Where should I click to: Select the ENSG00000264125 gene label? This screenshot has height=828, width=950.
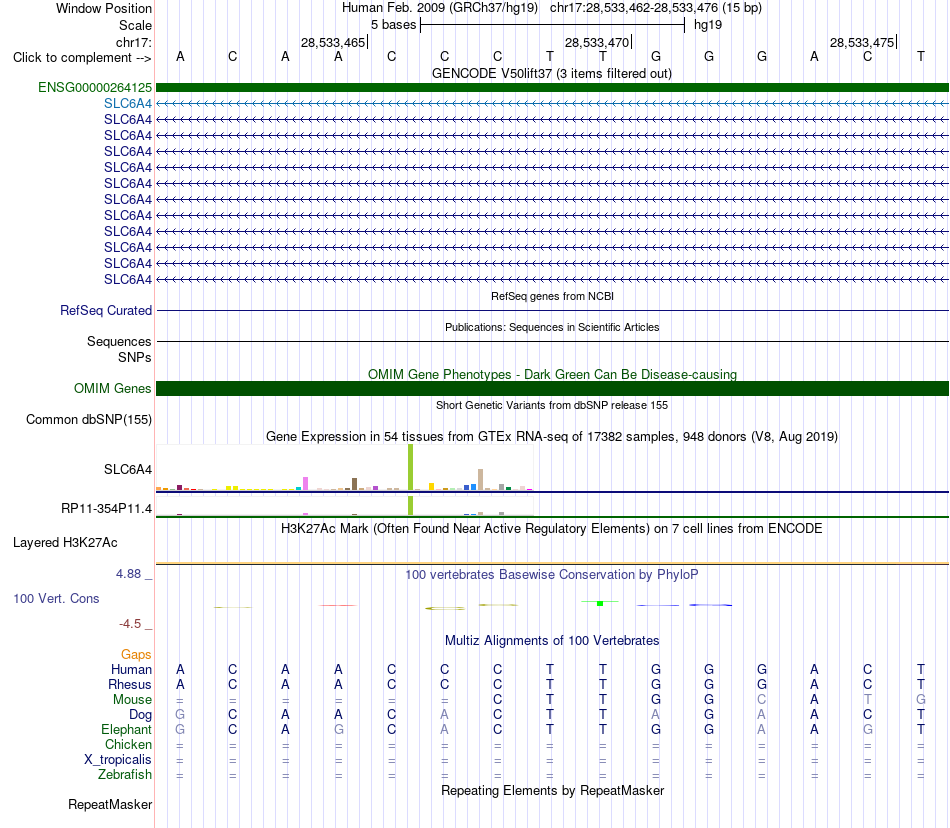pyautogui.click(x=95, y=87)
